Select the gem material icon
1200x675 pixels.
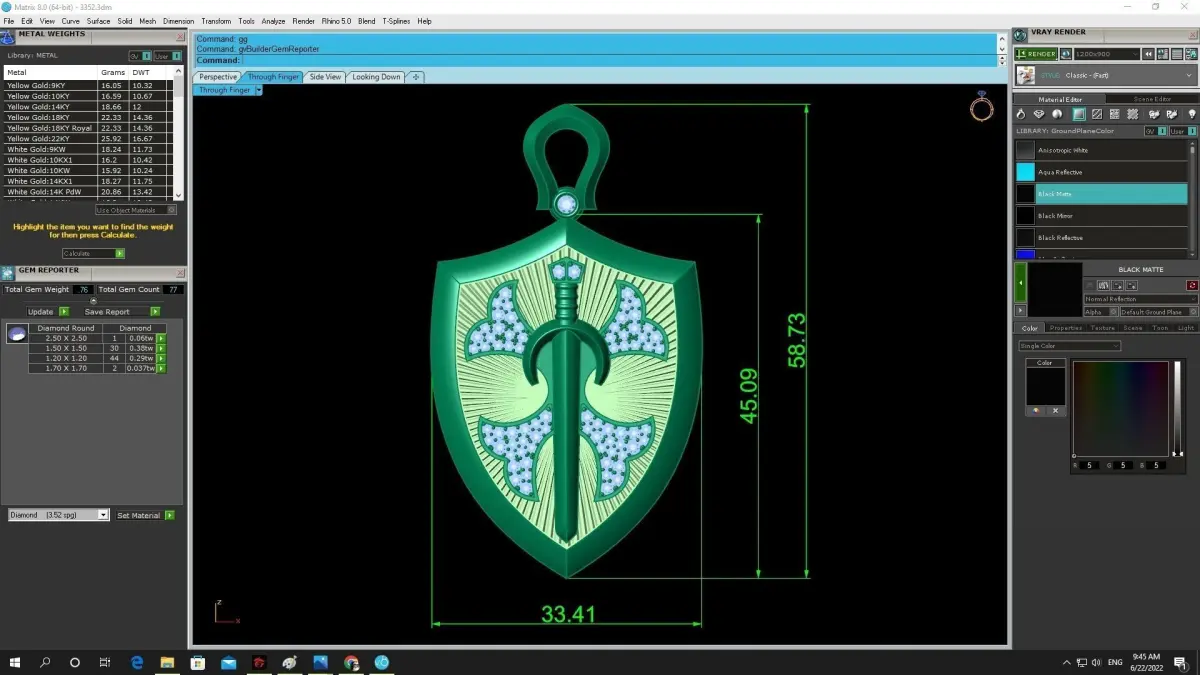(1040, 115)
